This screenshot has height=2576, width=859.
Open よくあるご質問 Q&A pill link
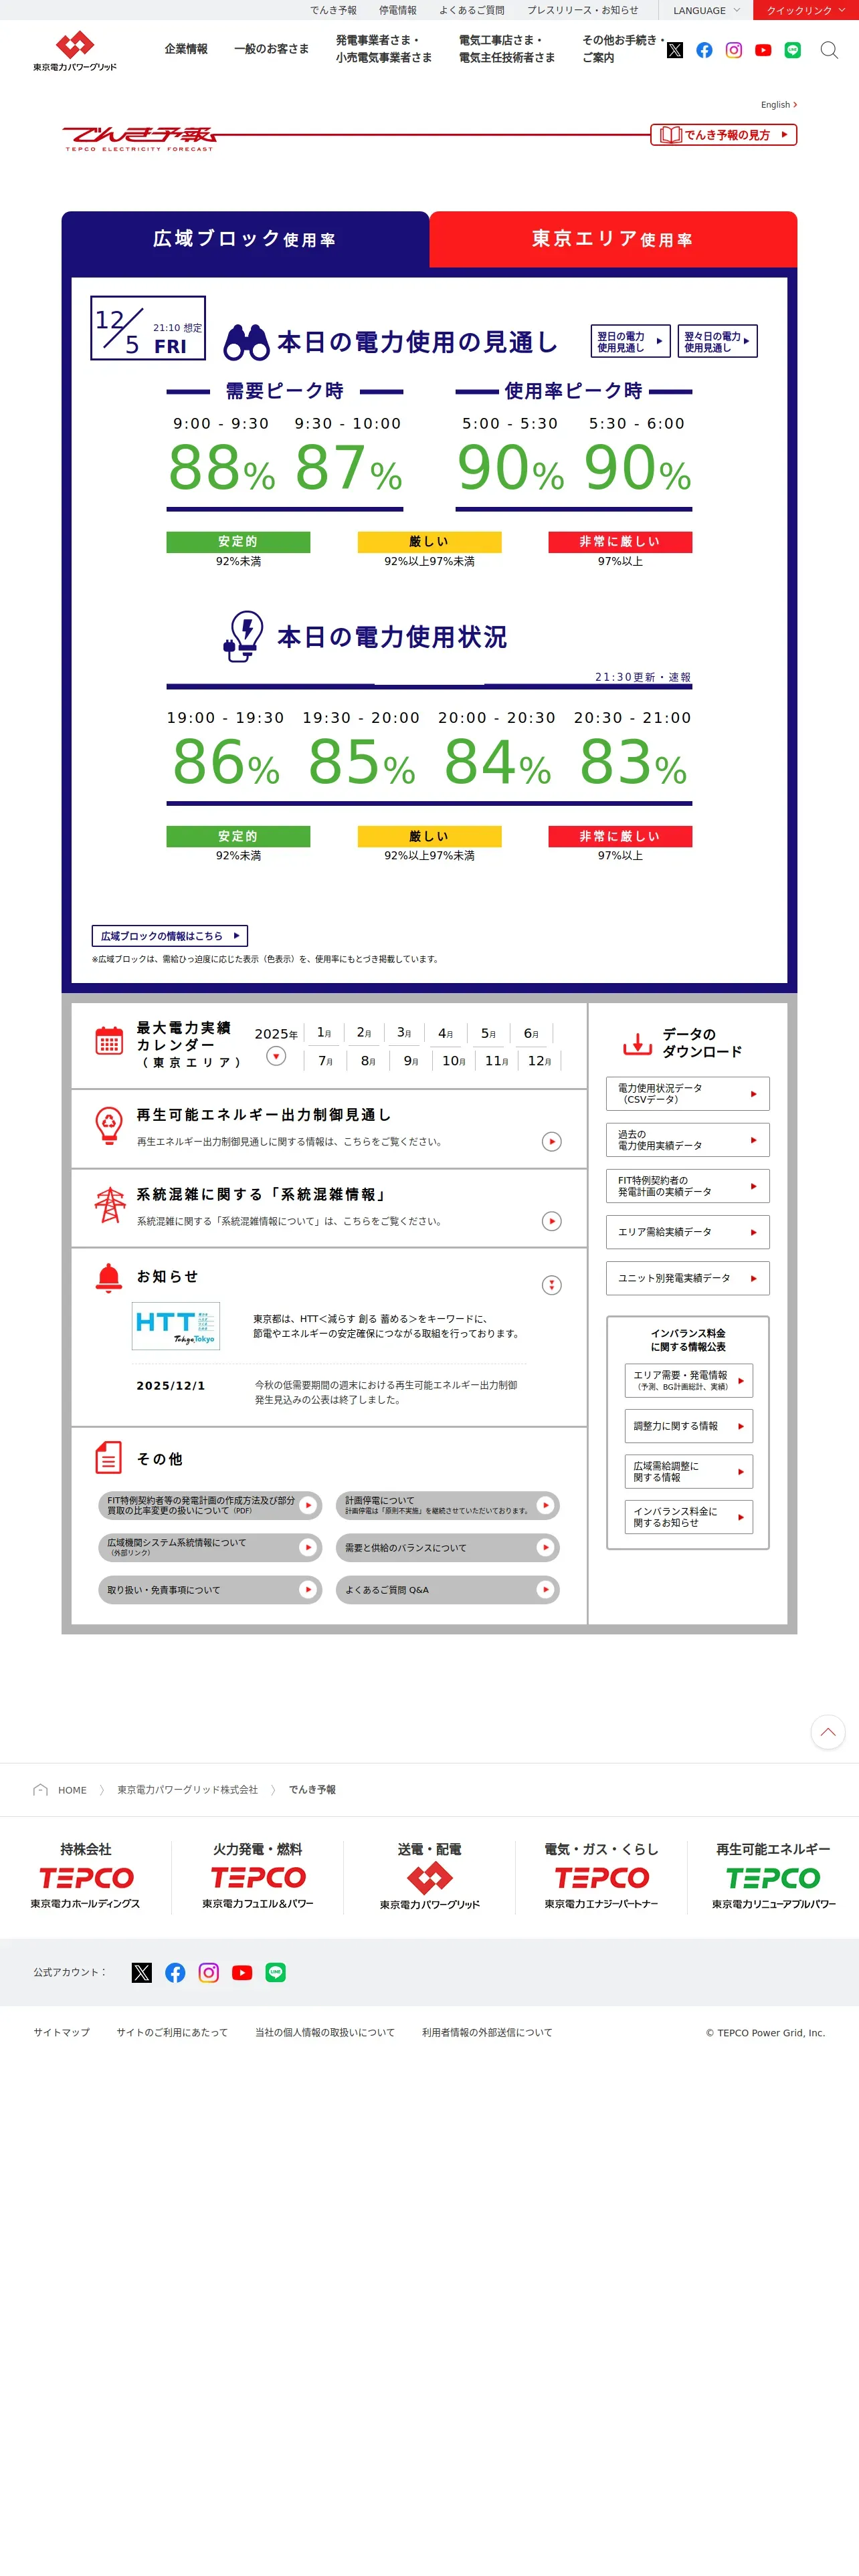pos(447,1590)
